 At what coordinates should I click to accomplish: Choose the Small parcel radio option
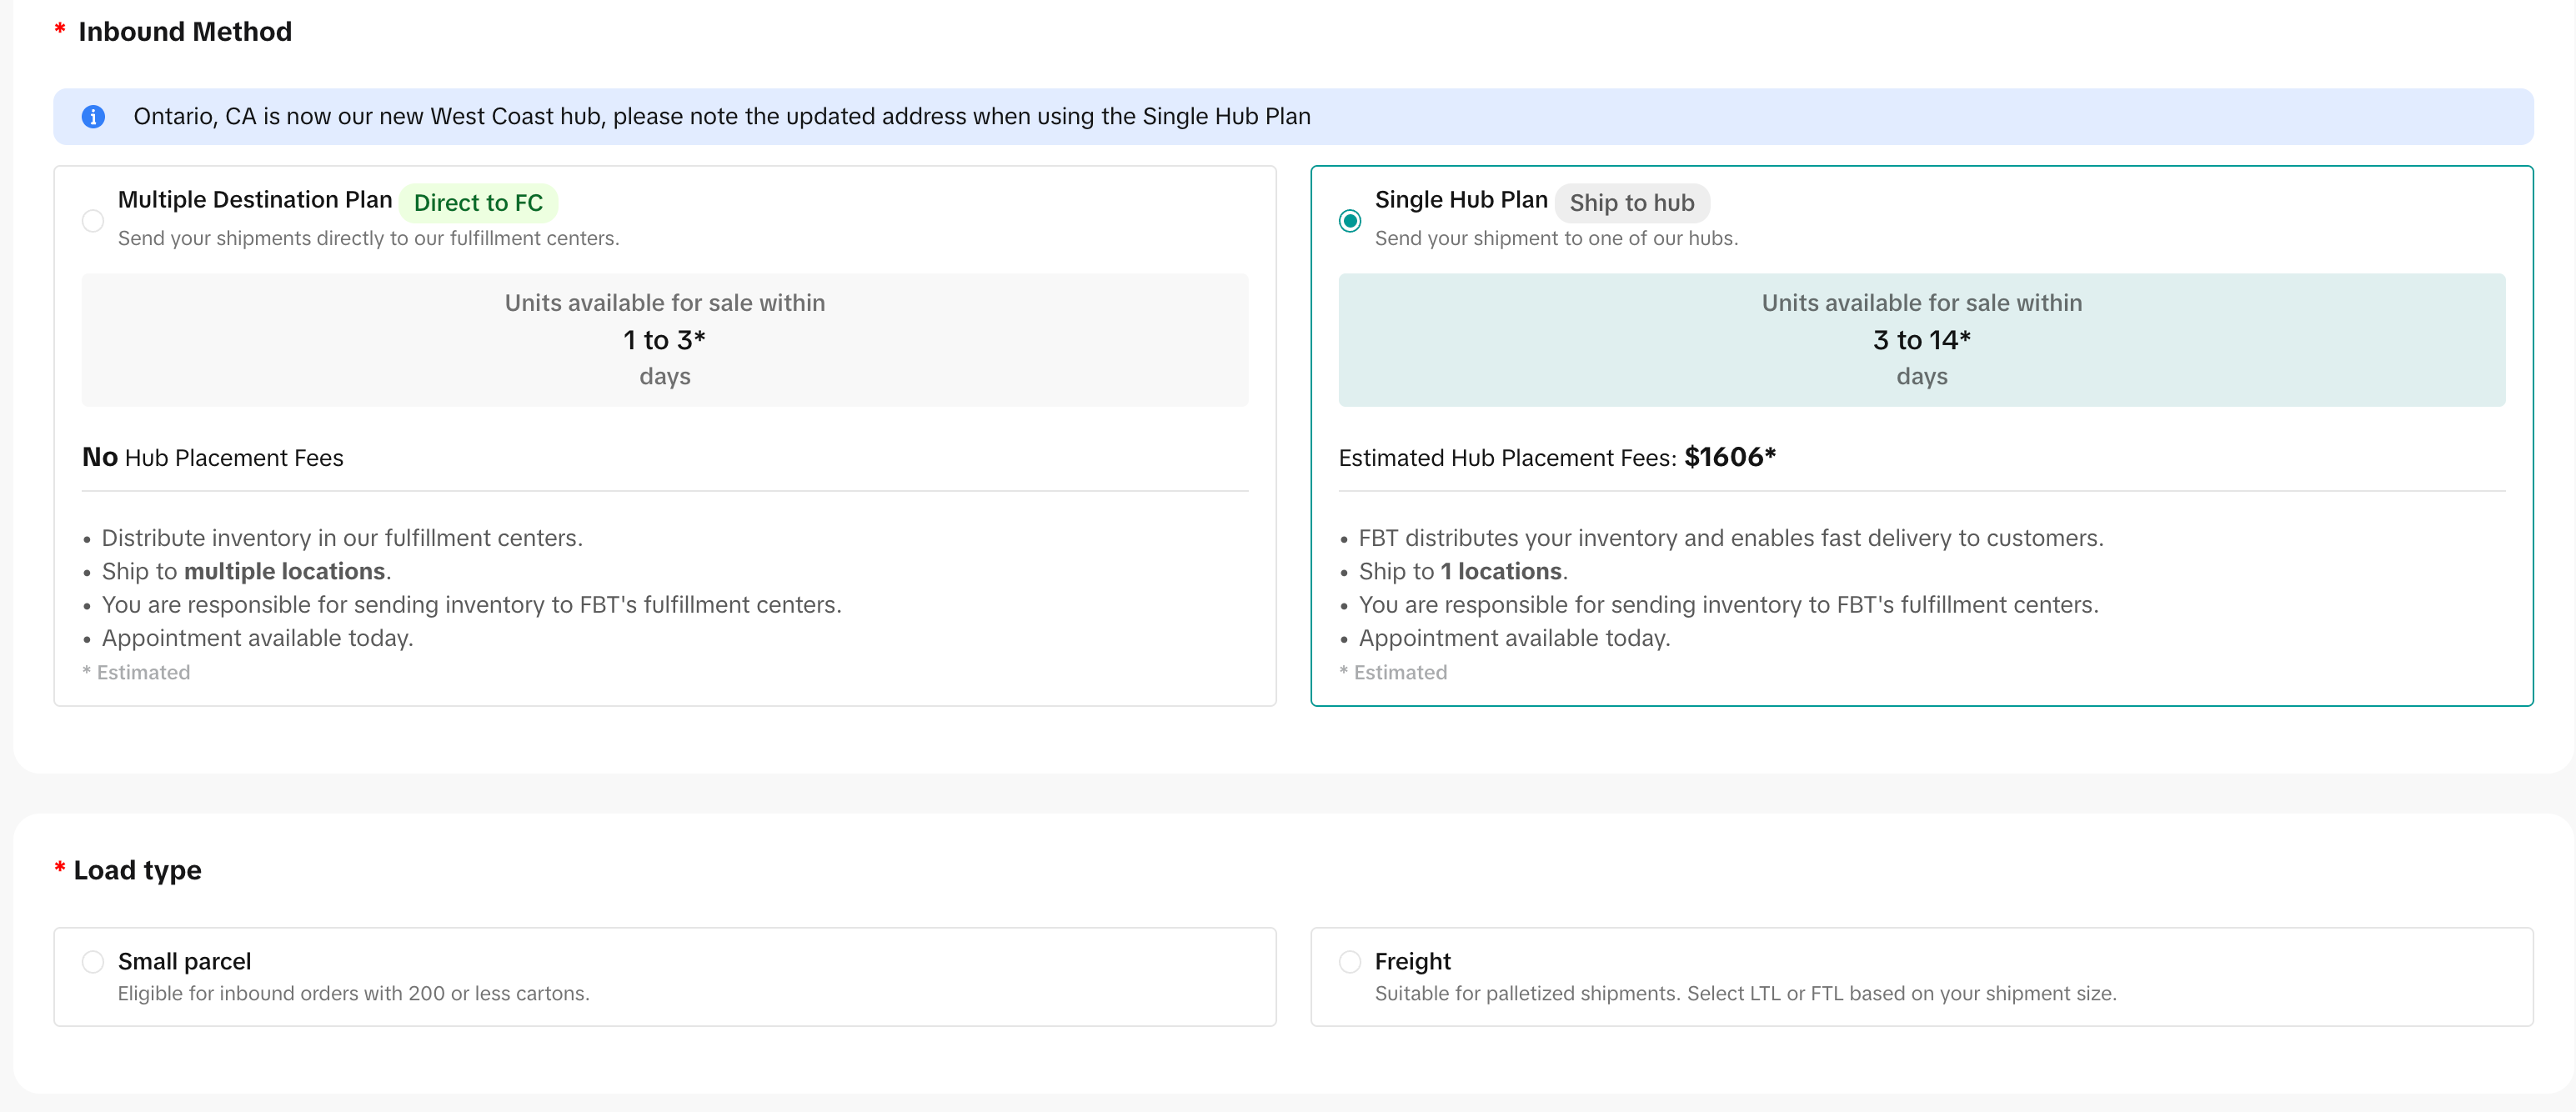(93, 962)
